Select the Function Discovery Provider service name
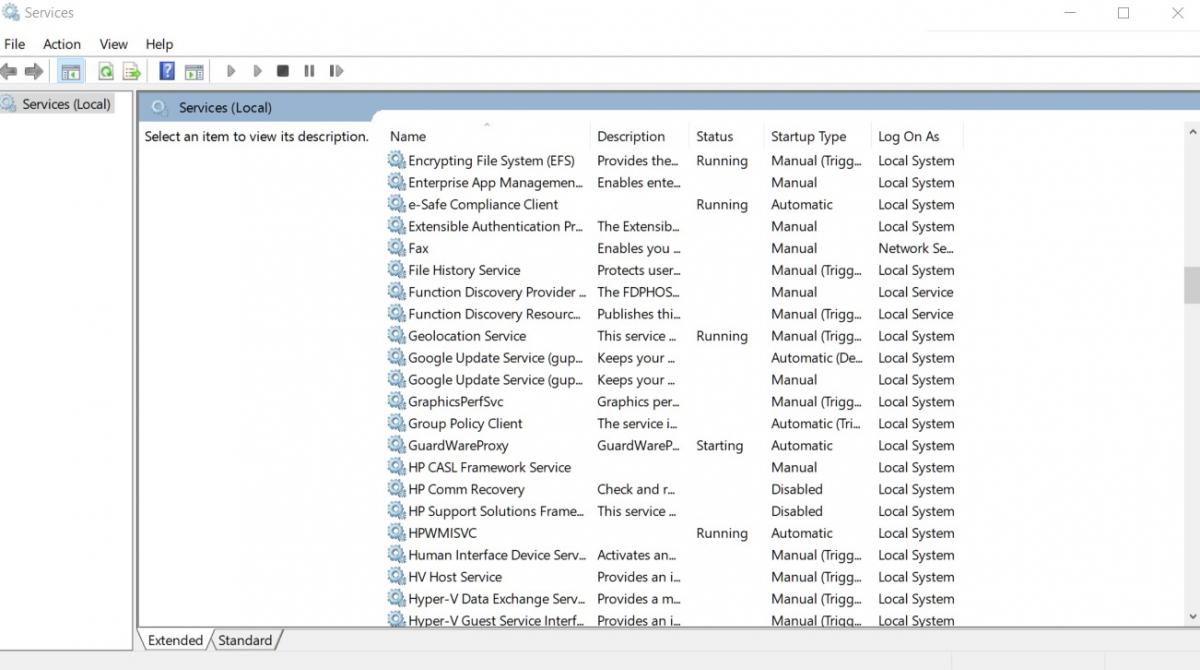 497,292
